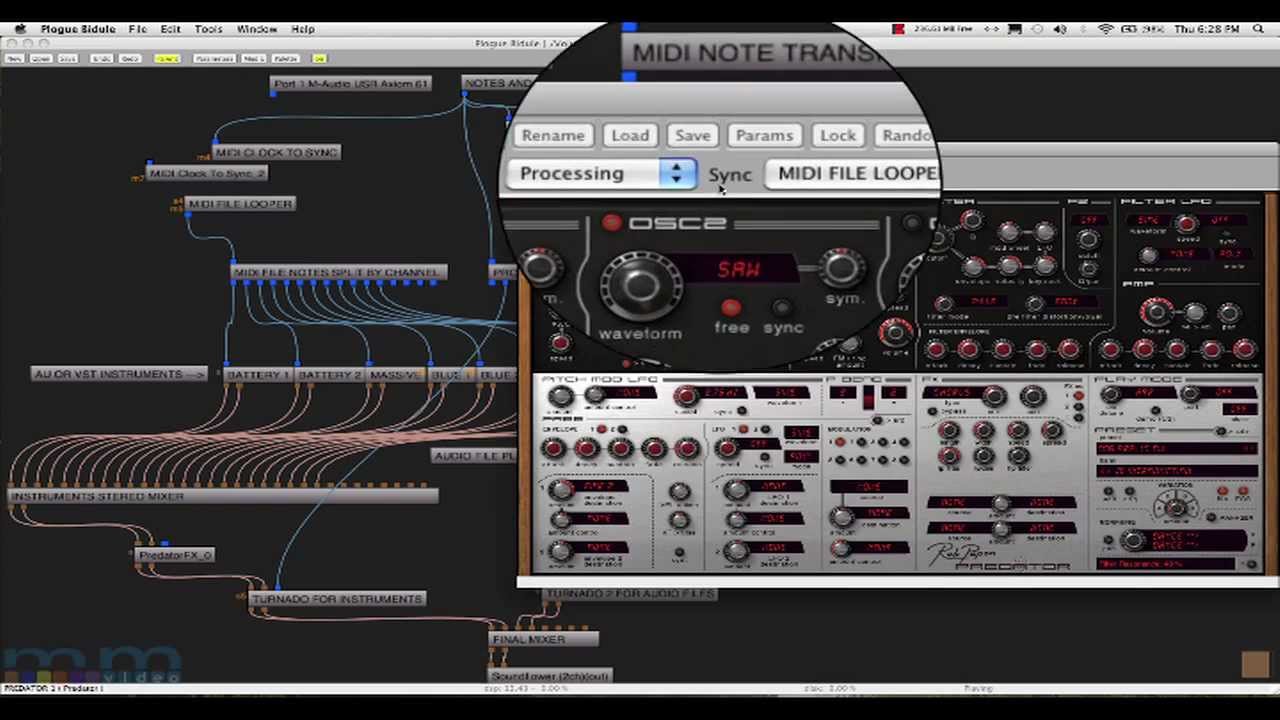Open the Help menu
Screen dimensions: 1280x720
pyautogui.click(x=302, y=29)
